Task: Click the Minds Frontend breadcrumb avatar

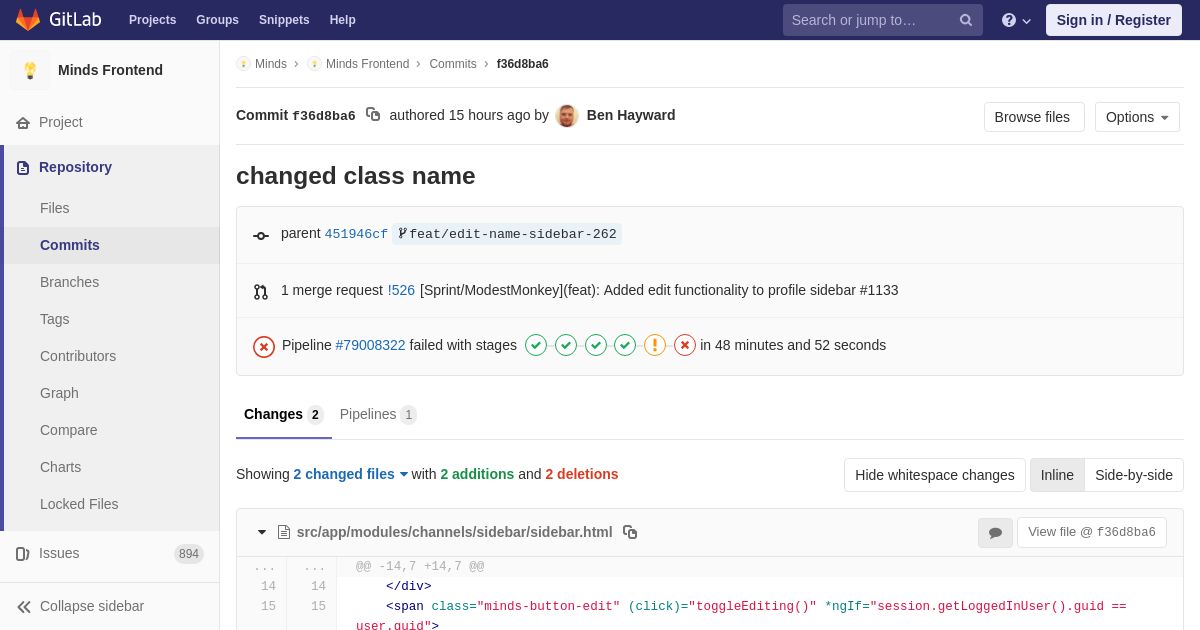Action: (314, 64)
